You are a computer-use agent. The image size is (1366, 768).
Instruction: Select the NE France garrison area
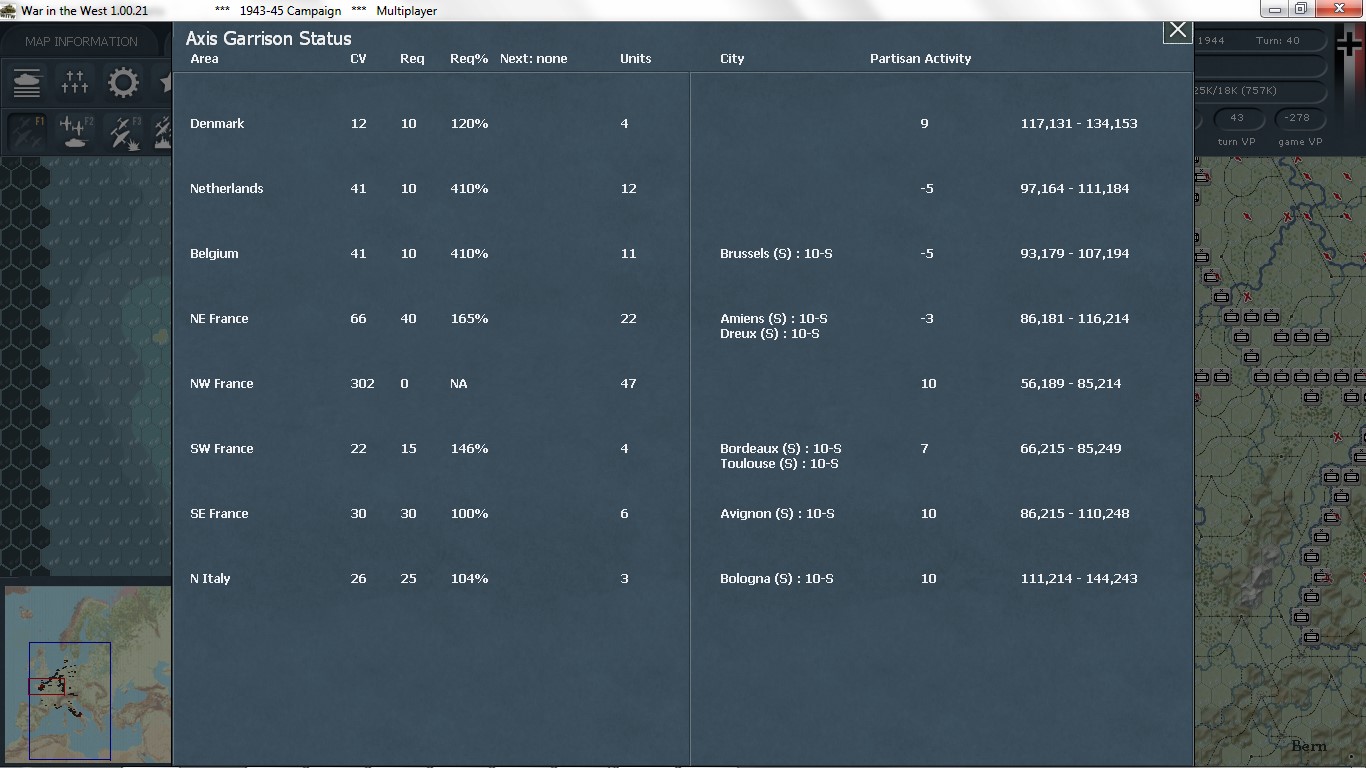click(219, 319)
